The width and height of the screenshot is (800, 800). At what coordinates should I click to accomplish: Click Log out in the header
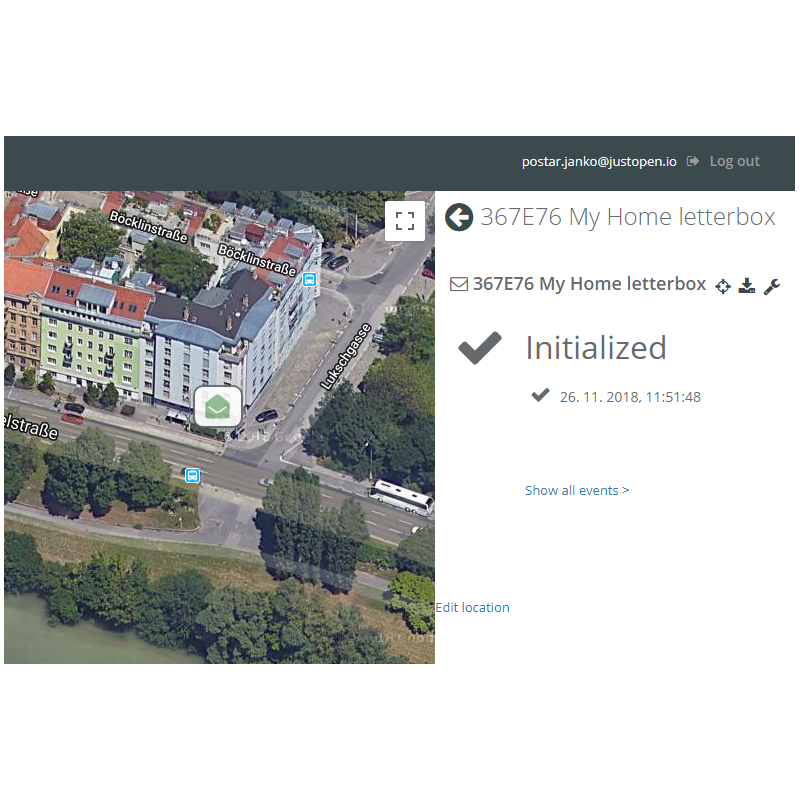734,161
